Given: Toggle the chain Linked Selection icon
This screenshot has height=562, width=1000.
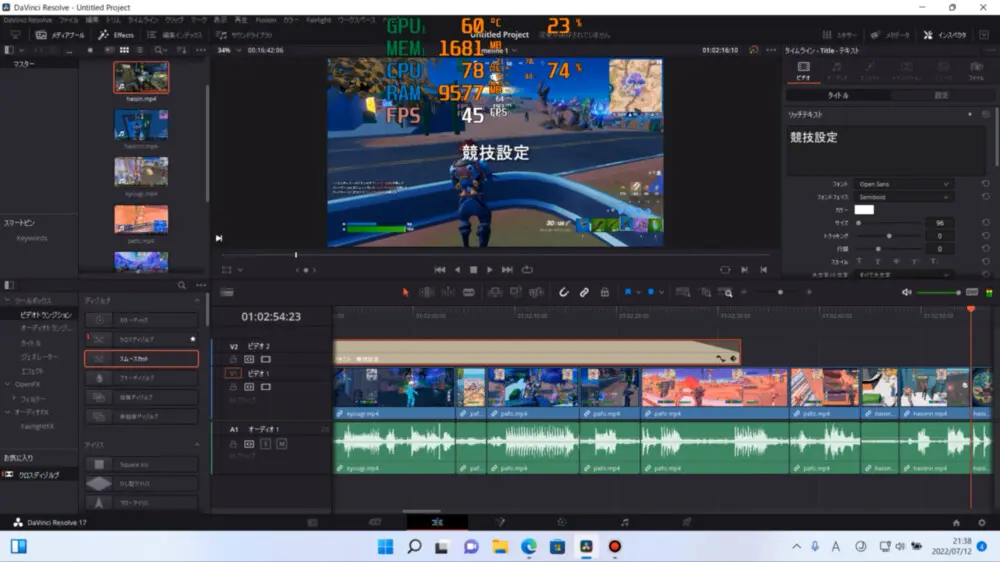Looking at the screenshot, I should [584, 292].
